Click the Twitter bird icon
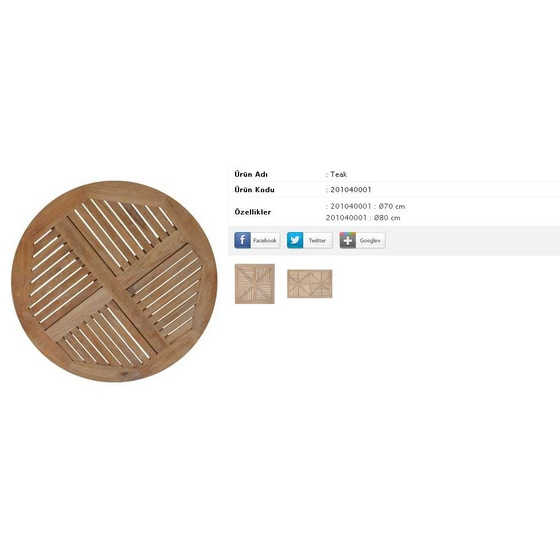This screenshot has width=560, height=560. pos(295,240)
